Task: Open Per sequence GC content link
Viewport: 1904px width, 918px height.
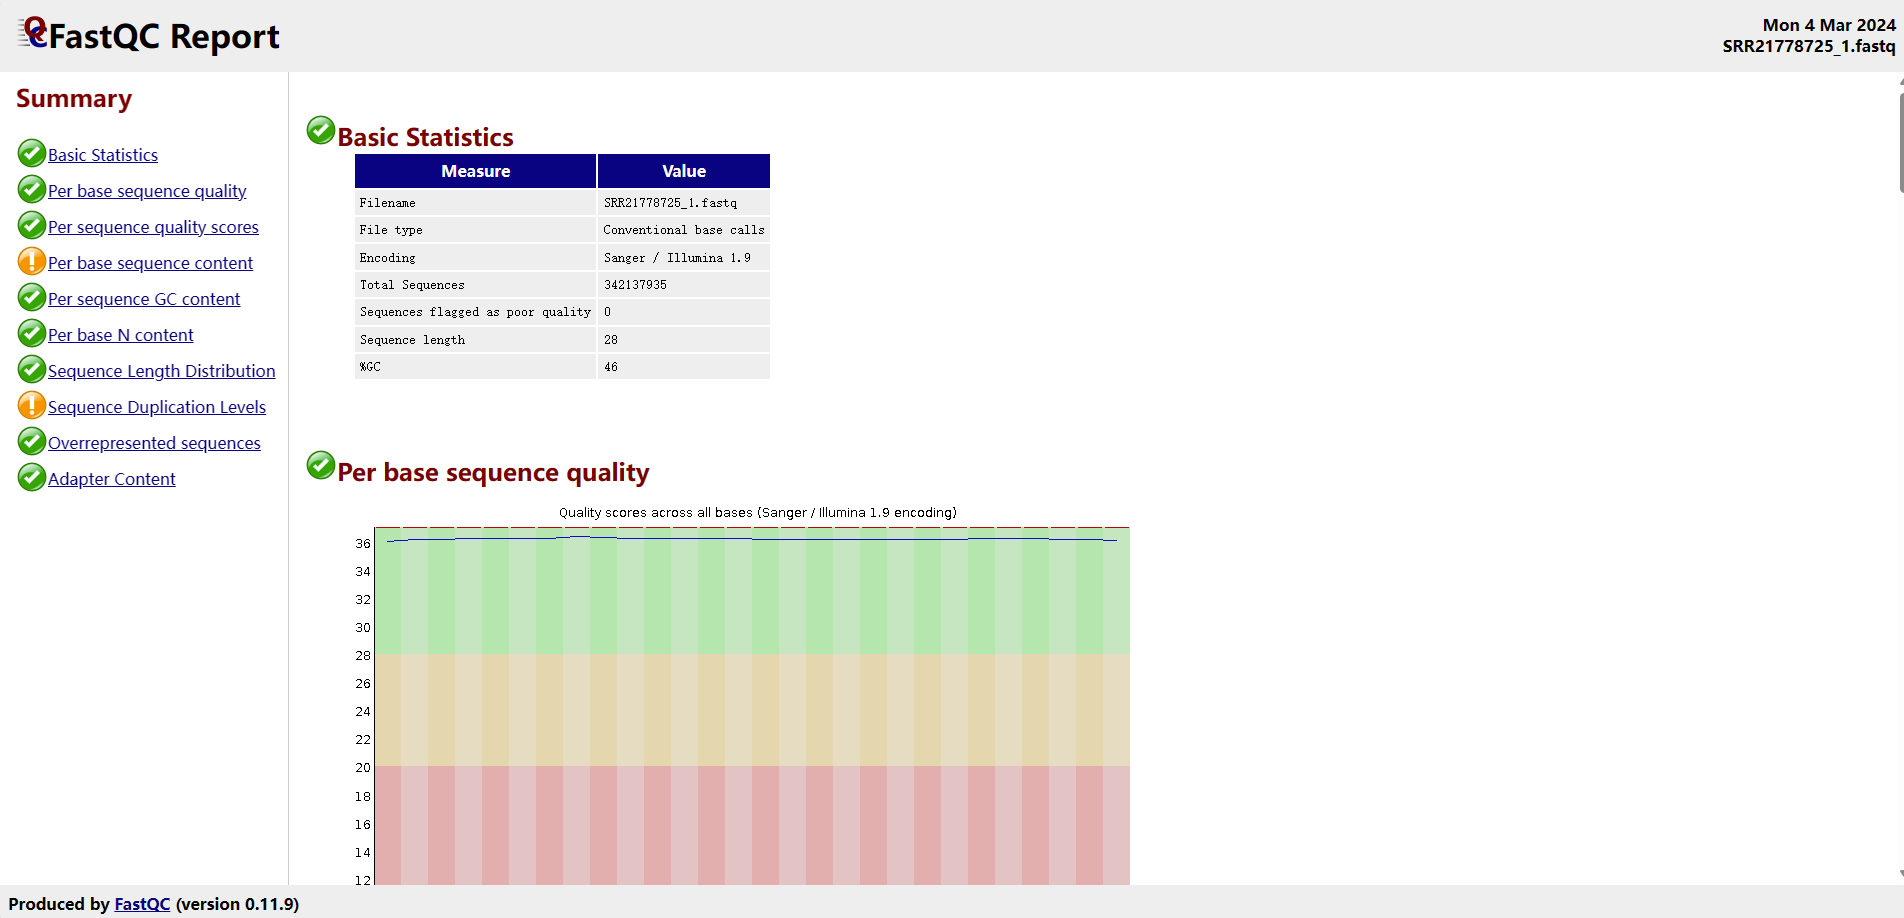Action: tap(144, 299)
